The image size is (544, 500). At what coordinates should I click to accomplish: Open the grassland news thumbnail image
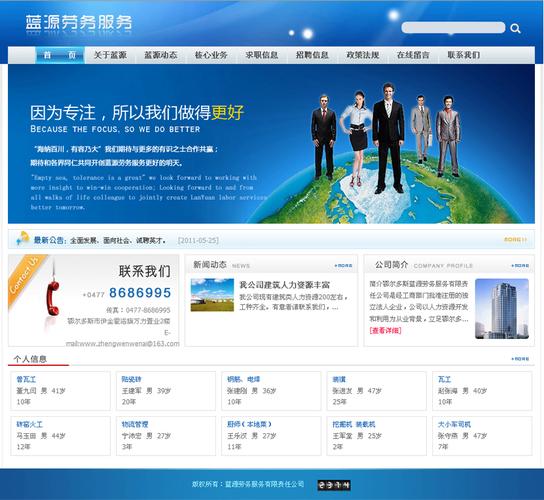[x=212, y=295]
